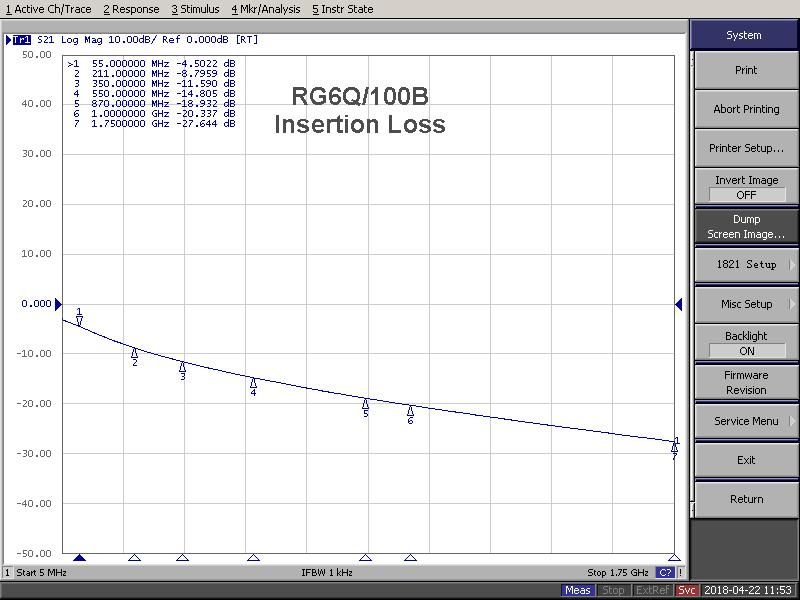Click Abort Printing softkey
800x600 pixels.
746,109
